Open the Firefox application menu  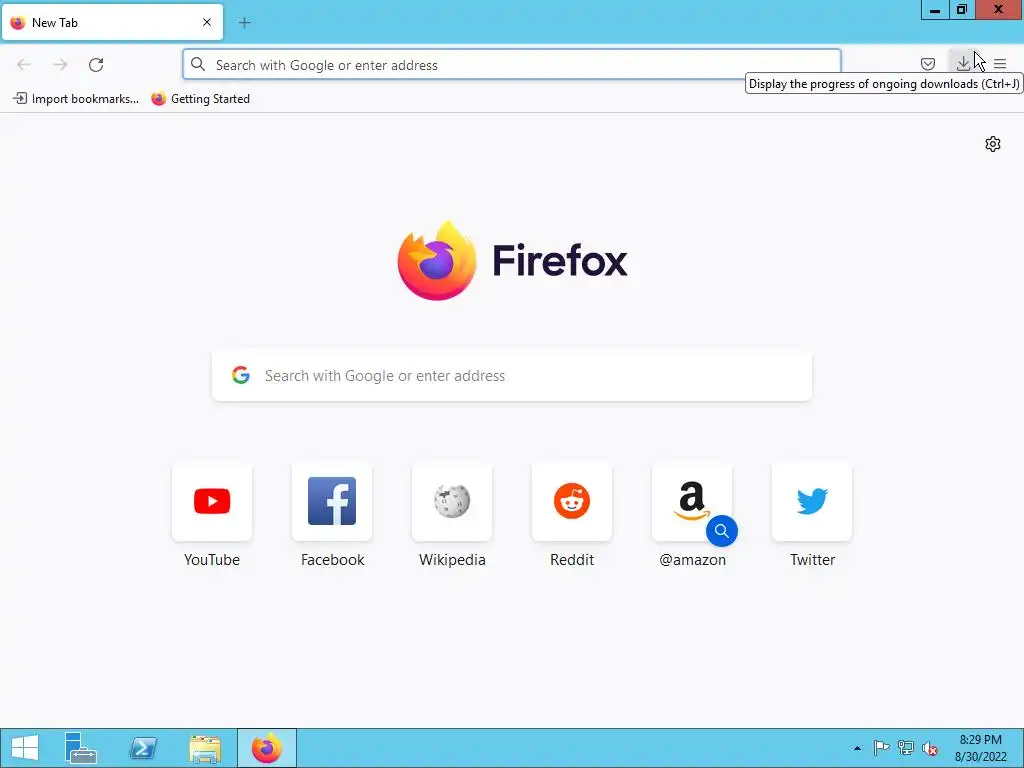click(x=1000, y=64)
